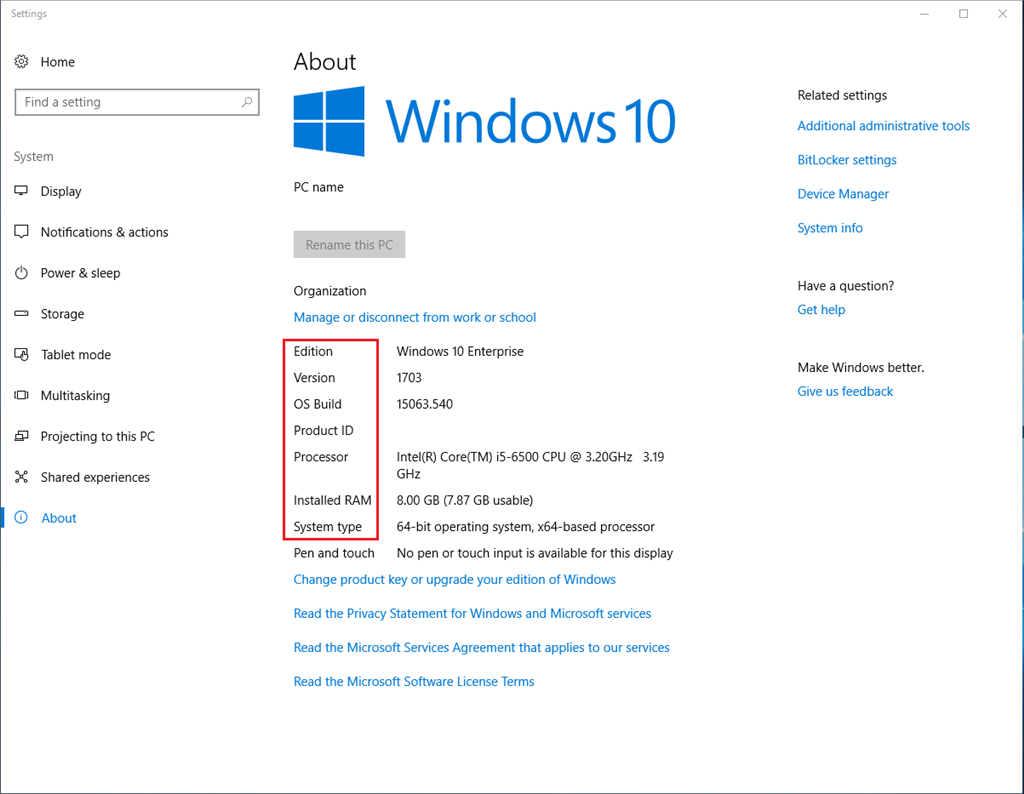
Task: Select the About page
Action: 59,518
